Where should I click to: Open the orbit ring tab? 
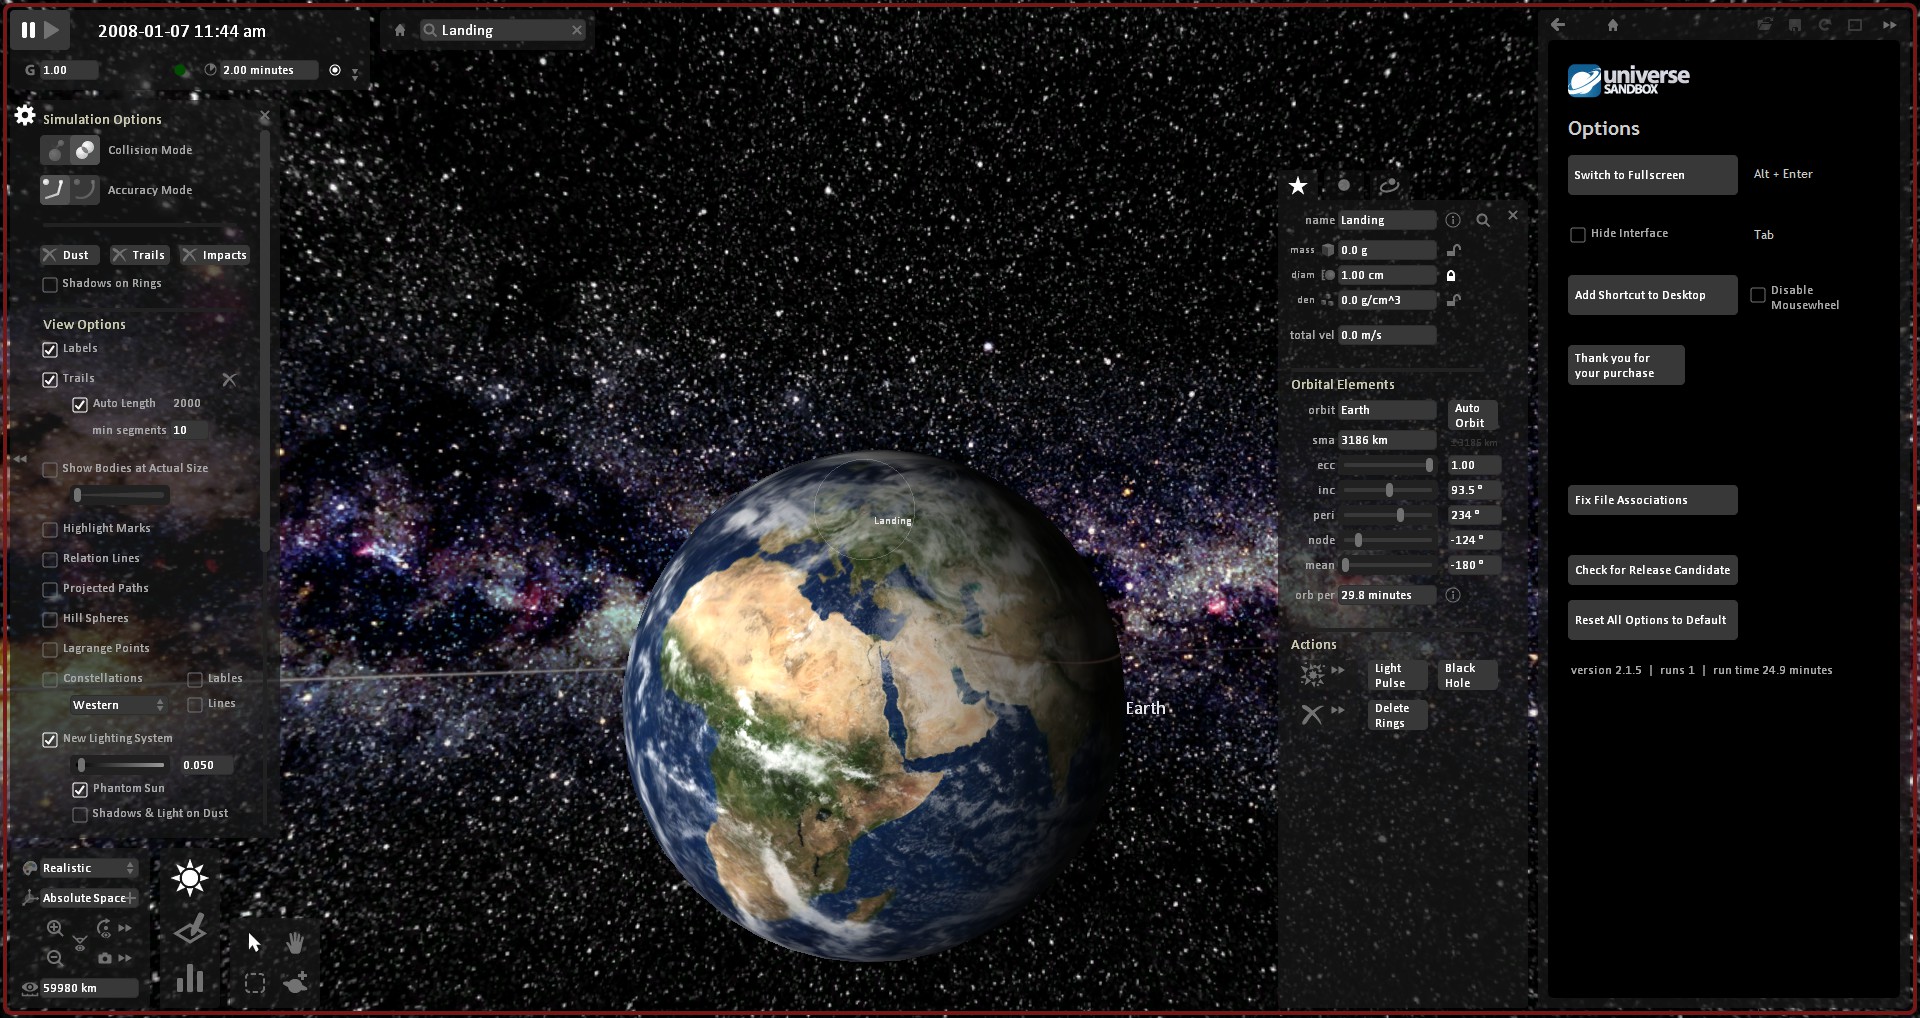point(1389,185)
